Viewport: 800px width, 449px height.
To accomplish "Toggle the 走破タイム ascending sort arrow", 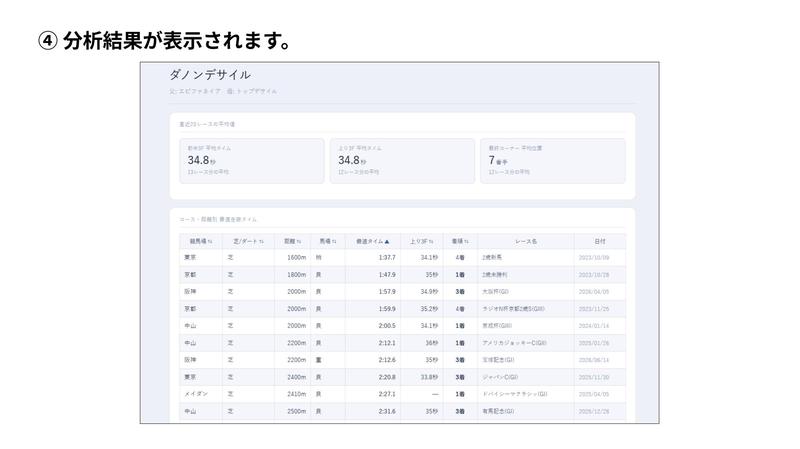I will pyautogui.click(x=387, y=241).
